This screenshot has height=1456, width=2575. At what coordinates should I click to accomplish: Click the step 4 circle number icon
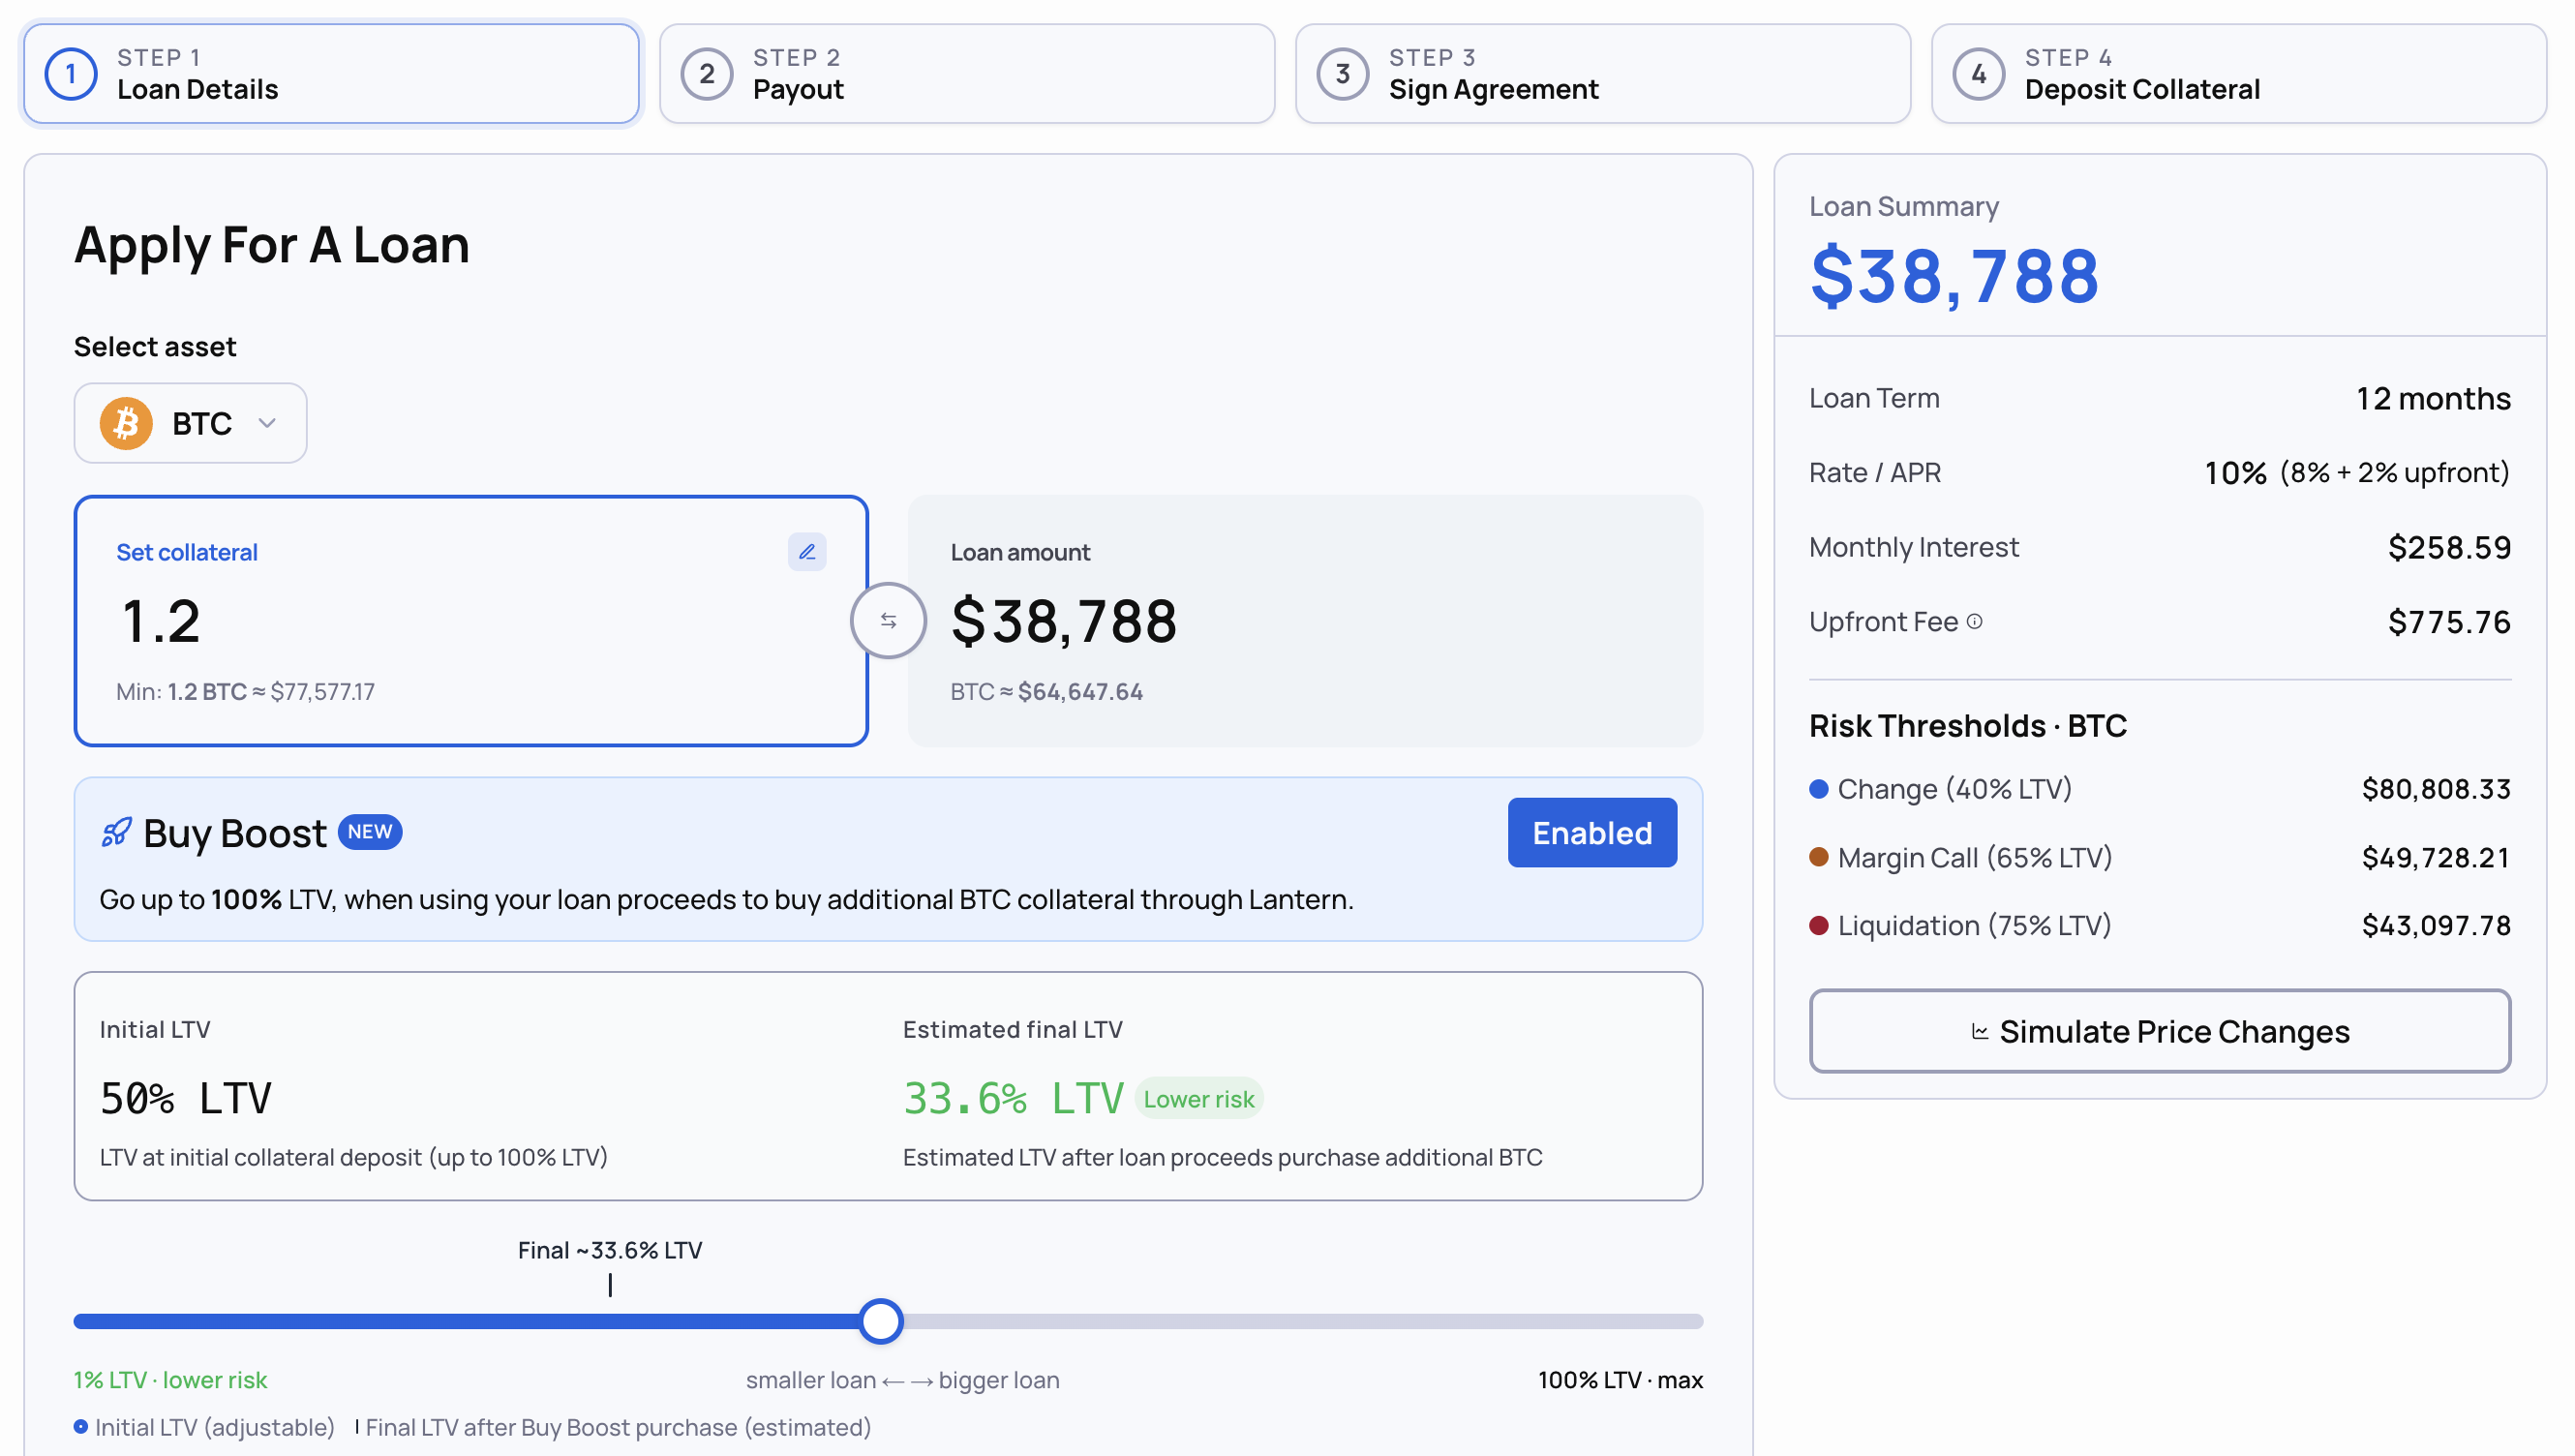tap(1978, 74)
